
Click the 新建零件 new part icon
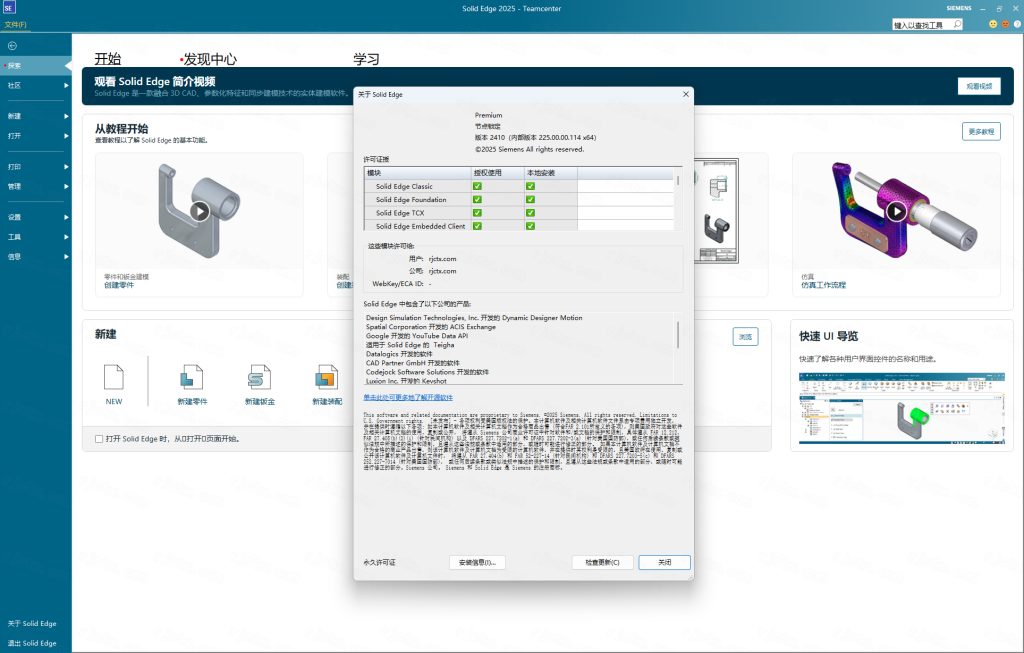pos(192,378)
